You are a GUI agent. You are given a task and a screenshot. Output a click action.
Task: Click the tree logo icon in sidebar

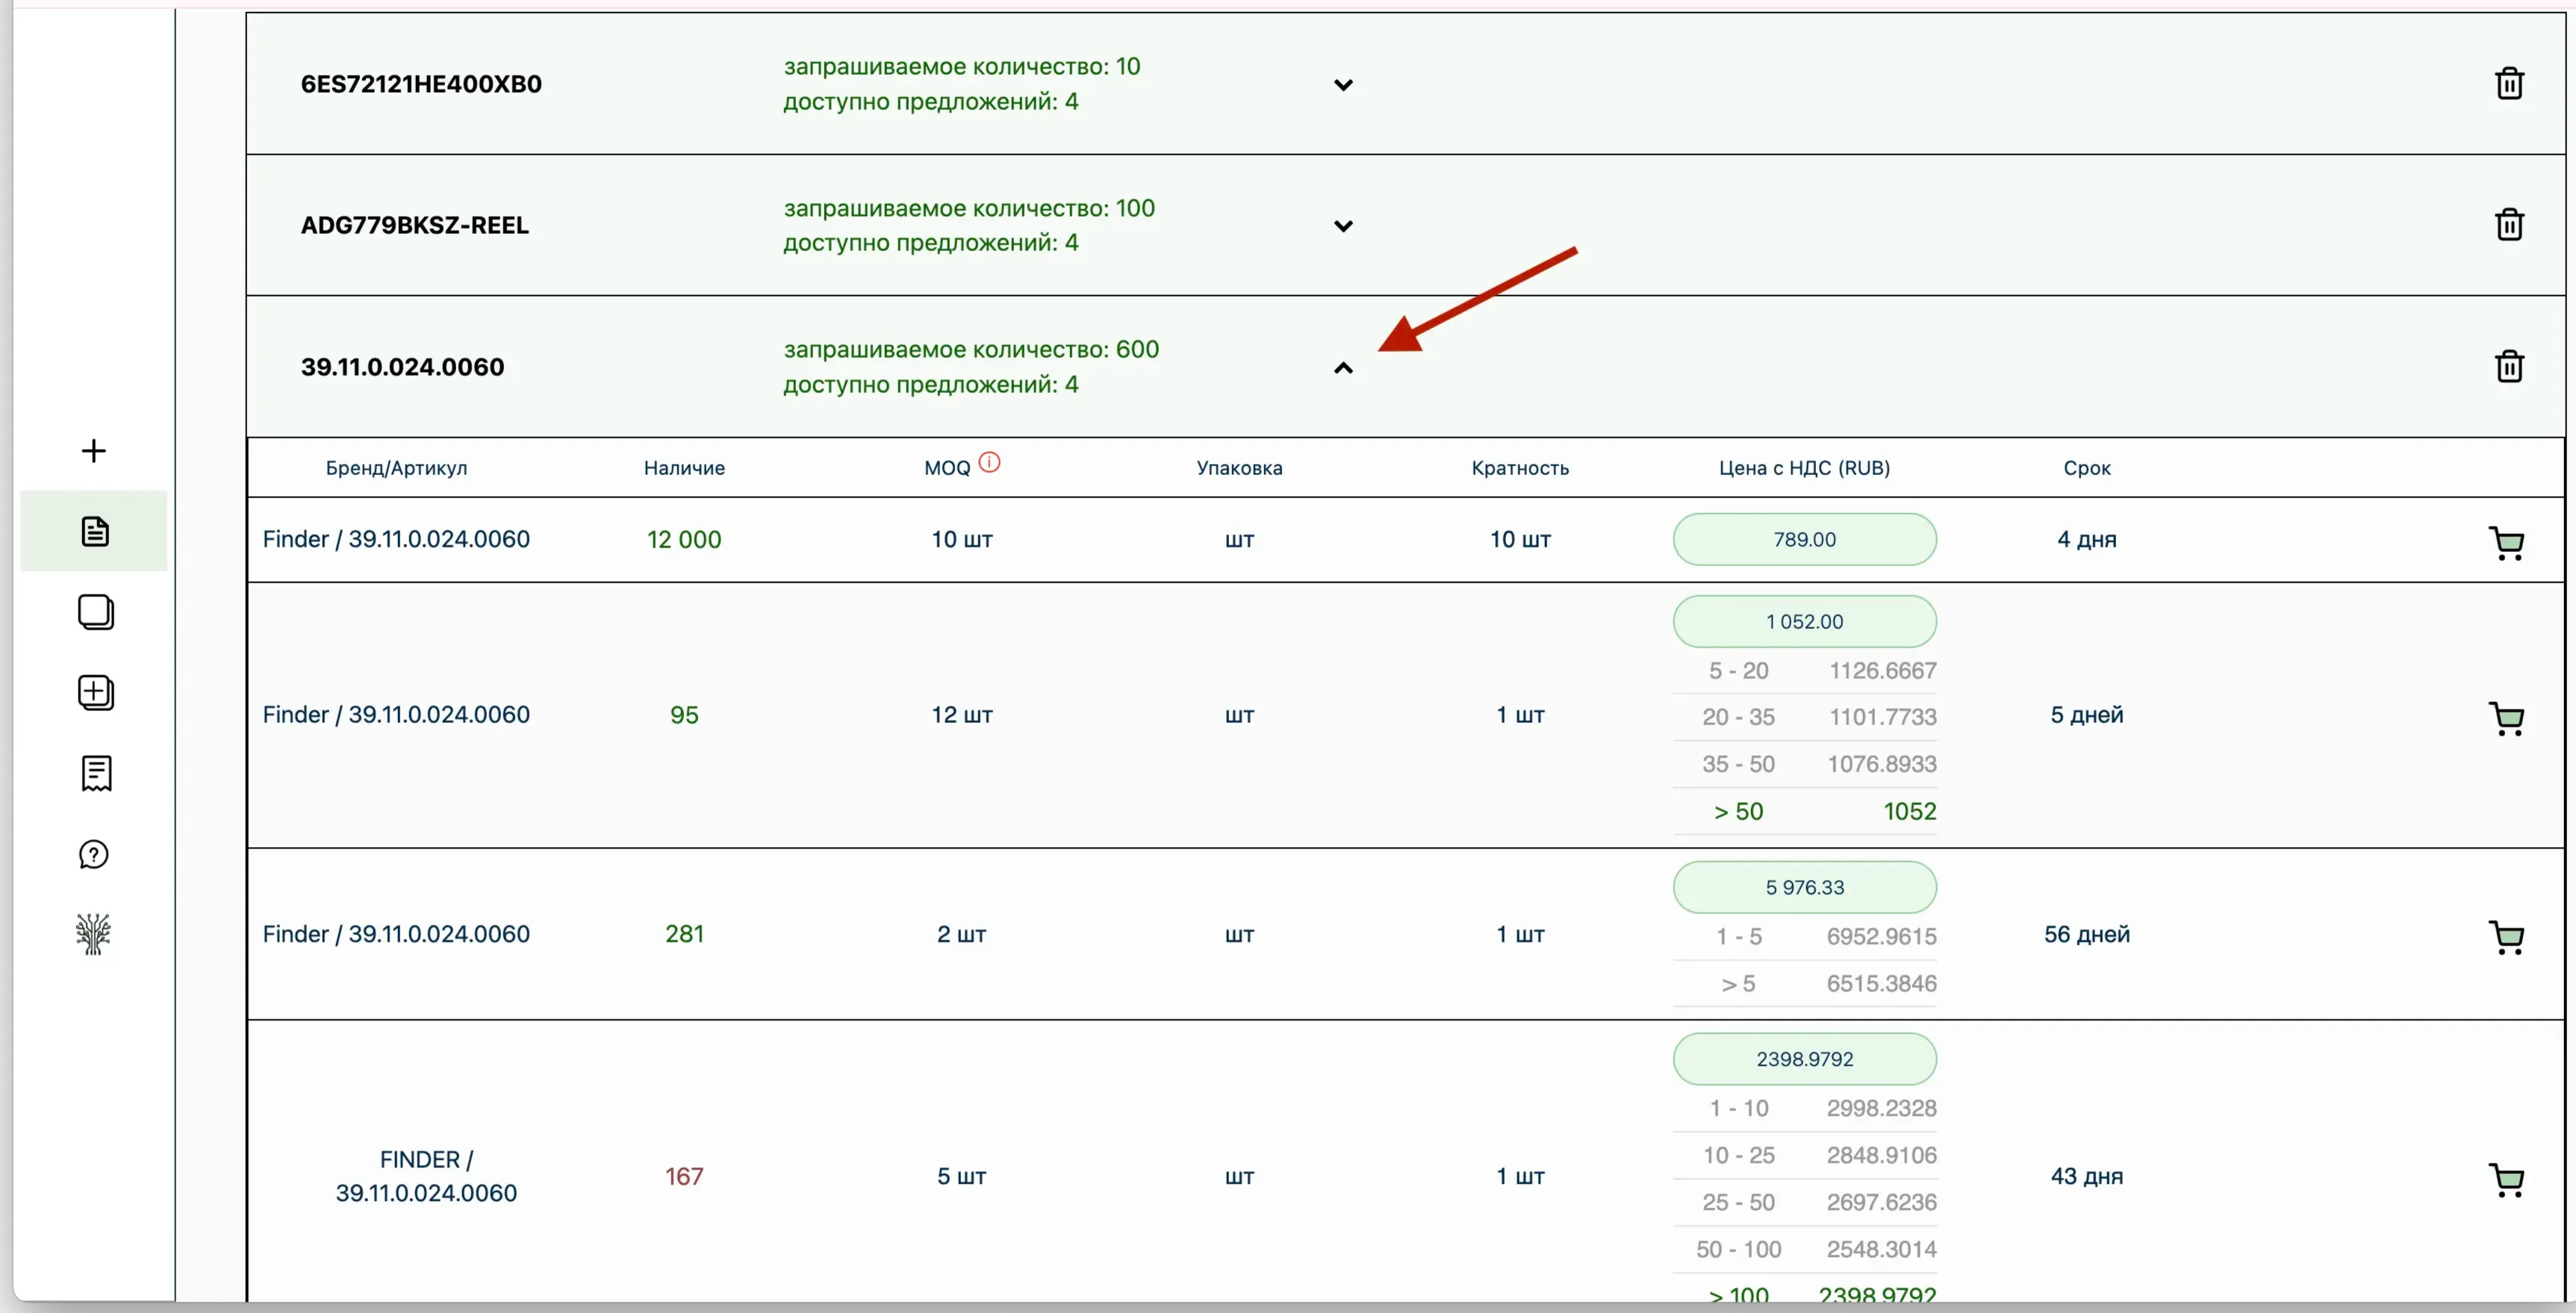pos(94,934)
